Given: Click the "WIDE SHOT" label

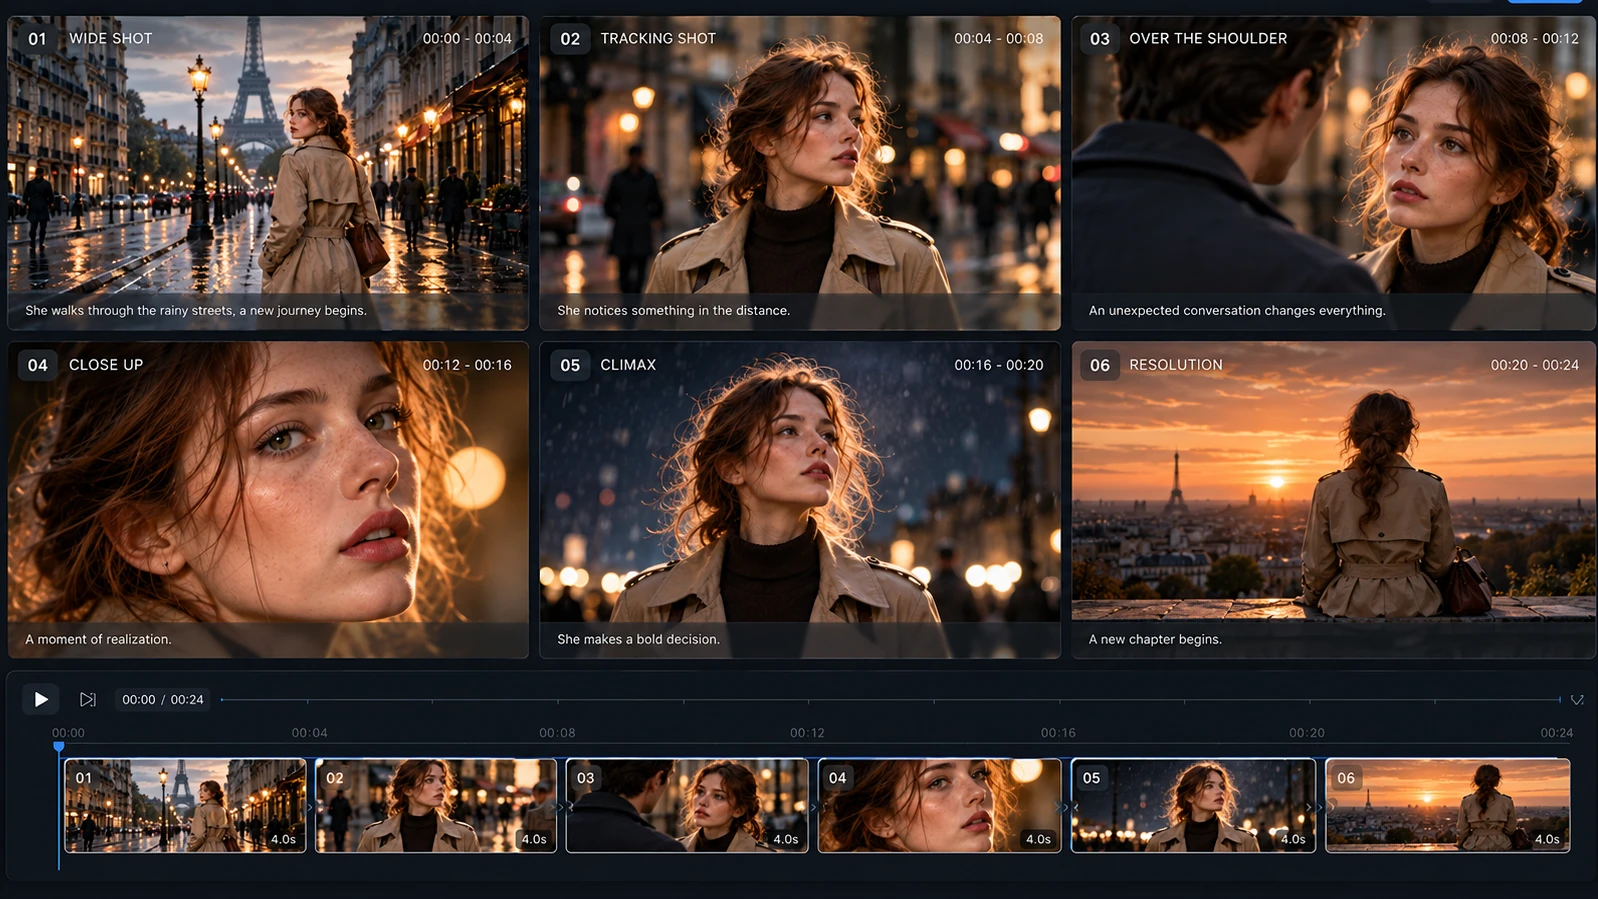Looking at the screenshot, I should 111,39.
